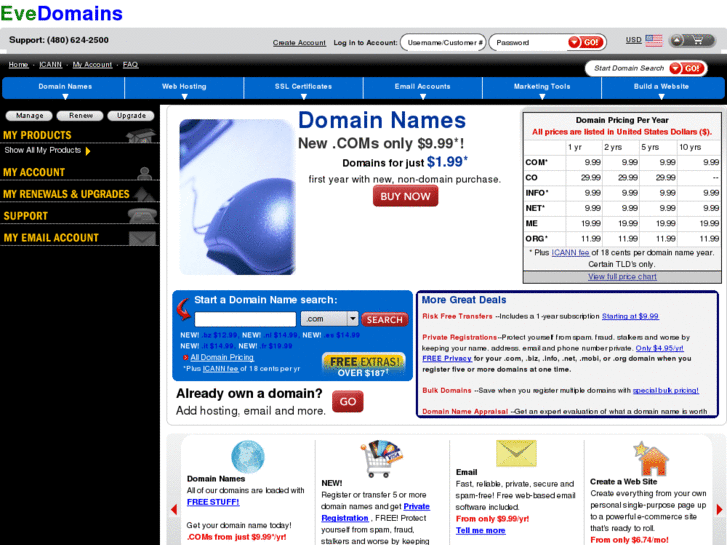Click the domain name search text box
The width and height of the screenshot is (727, 545).
(245, 319)
